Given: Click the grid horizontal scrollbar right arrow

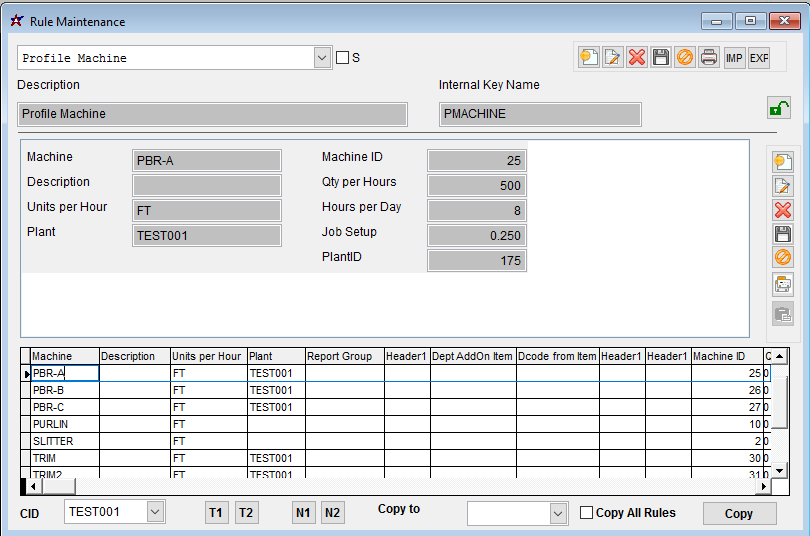Looking at the screenshot, I should 765,486.
